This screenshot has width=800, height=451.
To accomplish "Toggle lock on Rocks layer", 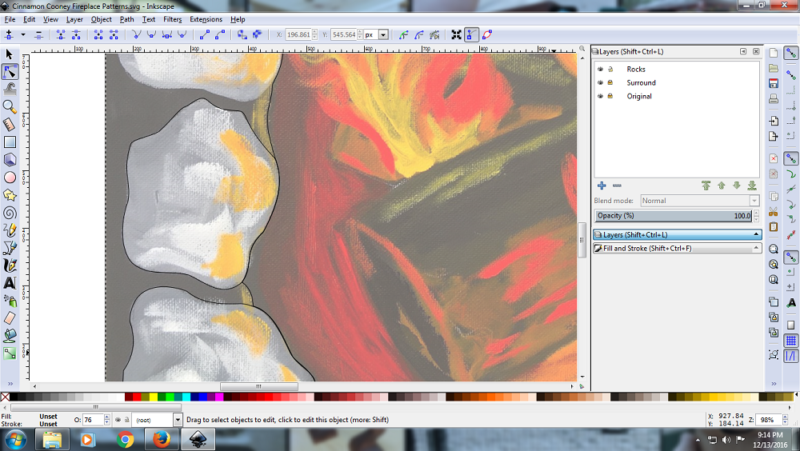I will [610, 69].
